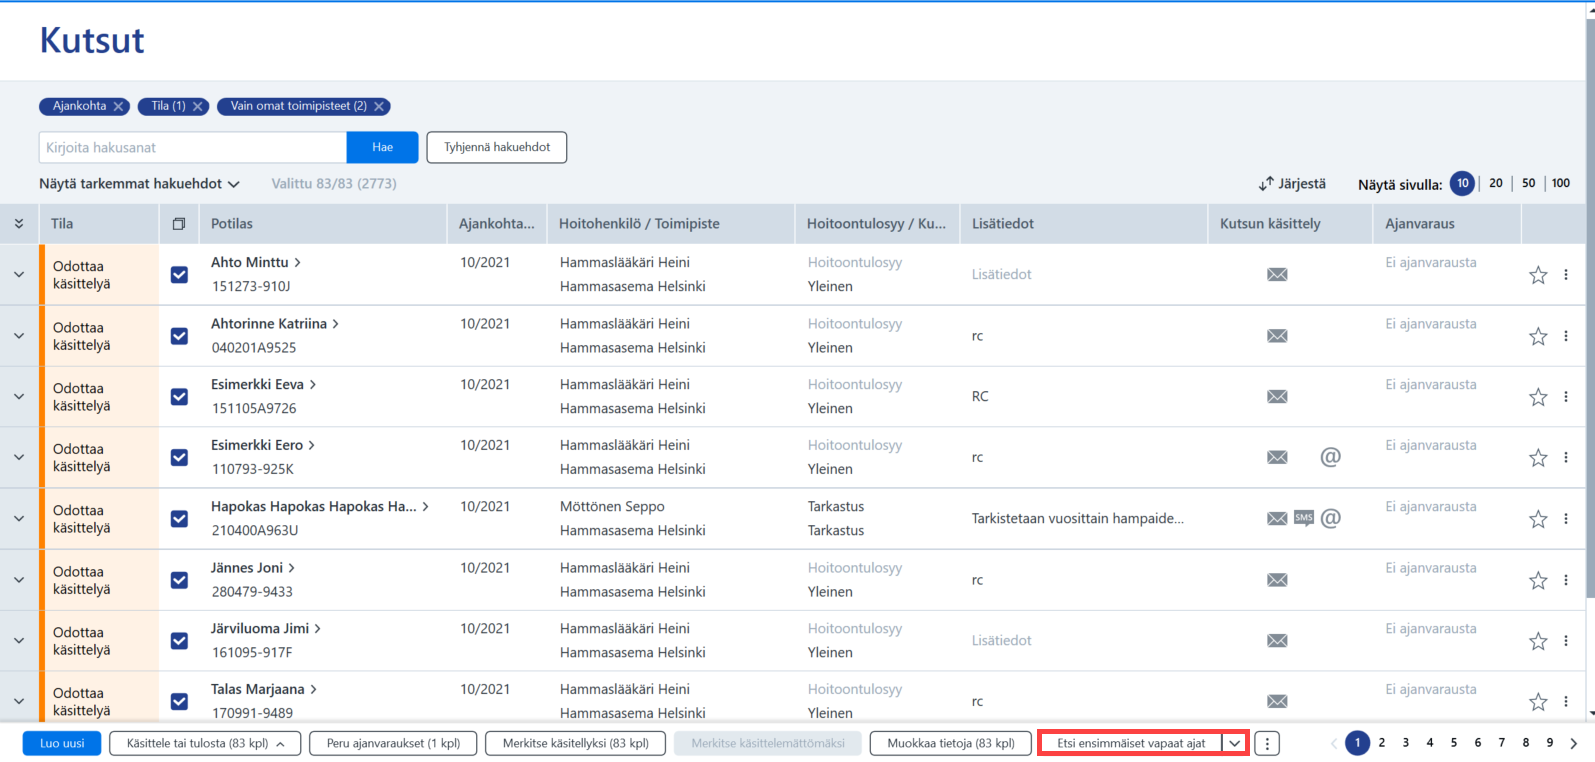The image size is (1595, 762).
Task: Uncheck the Ahtorinne Katriina row checkbox
Action: [x=179, y=335]
